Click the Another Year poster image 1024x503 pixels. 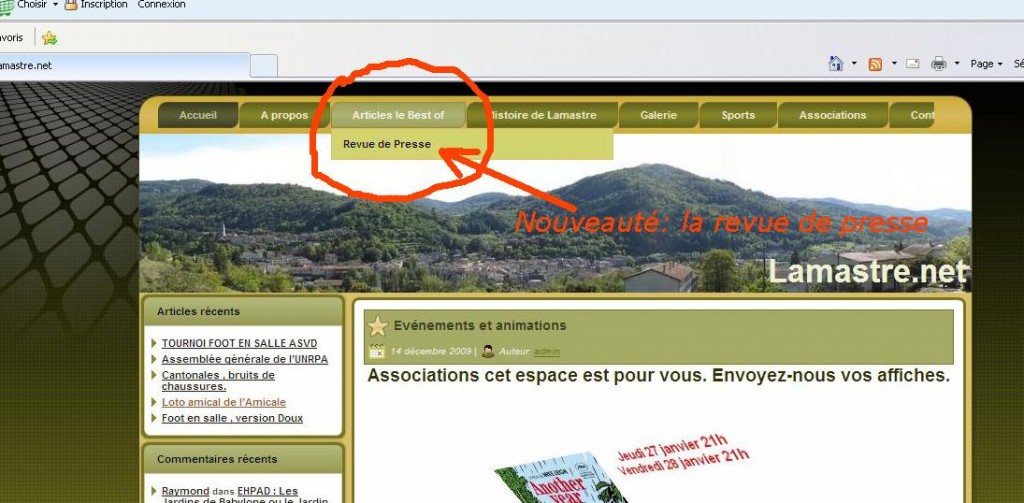coord(560,478)
